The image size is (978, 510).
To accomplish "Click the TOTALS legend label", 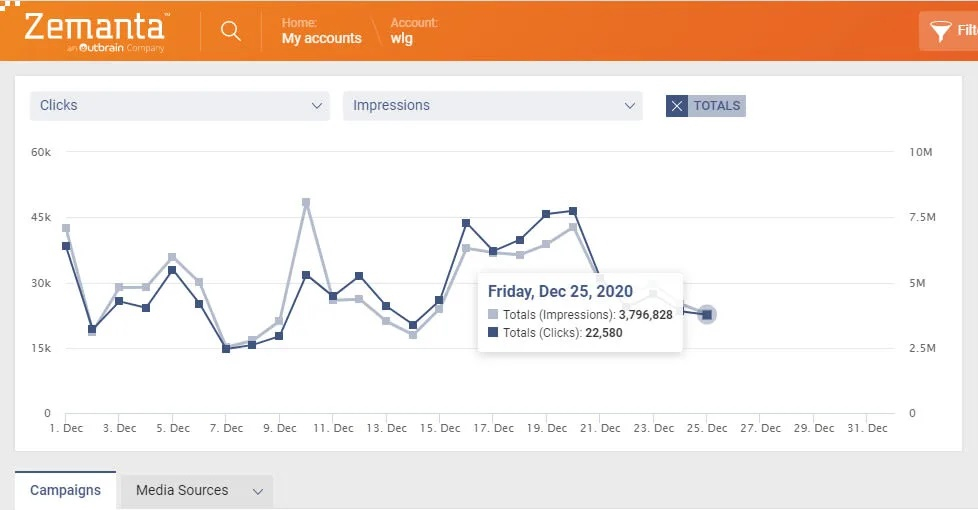I will point(717,106).
